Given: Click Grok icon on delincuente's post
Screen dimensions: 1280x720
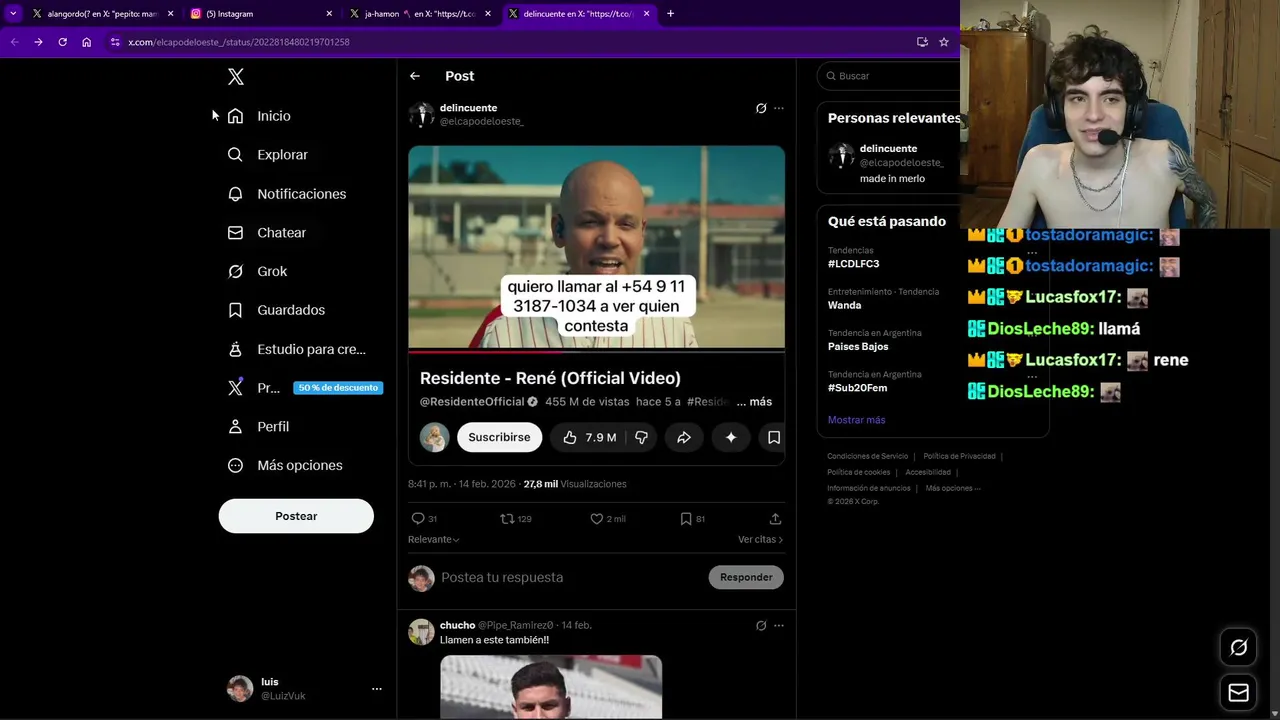Looking at the screenshot, I should pos(761,108).
